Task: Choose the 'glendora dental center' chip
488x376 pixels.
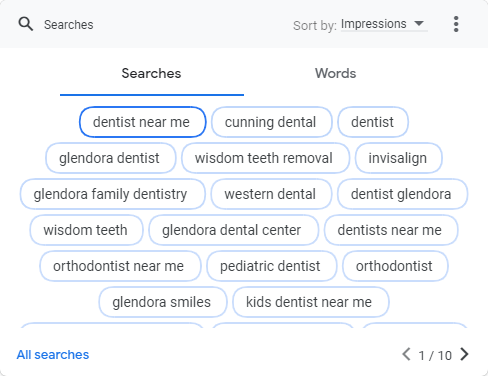Action: 233,230
